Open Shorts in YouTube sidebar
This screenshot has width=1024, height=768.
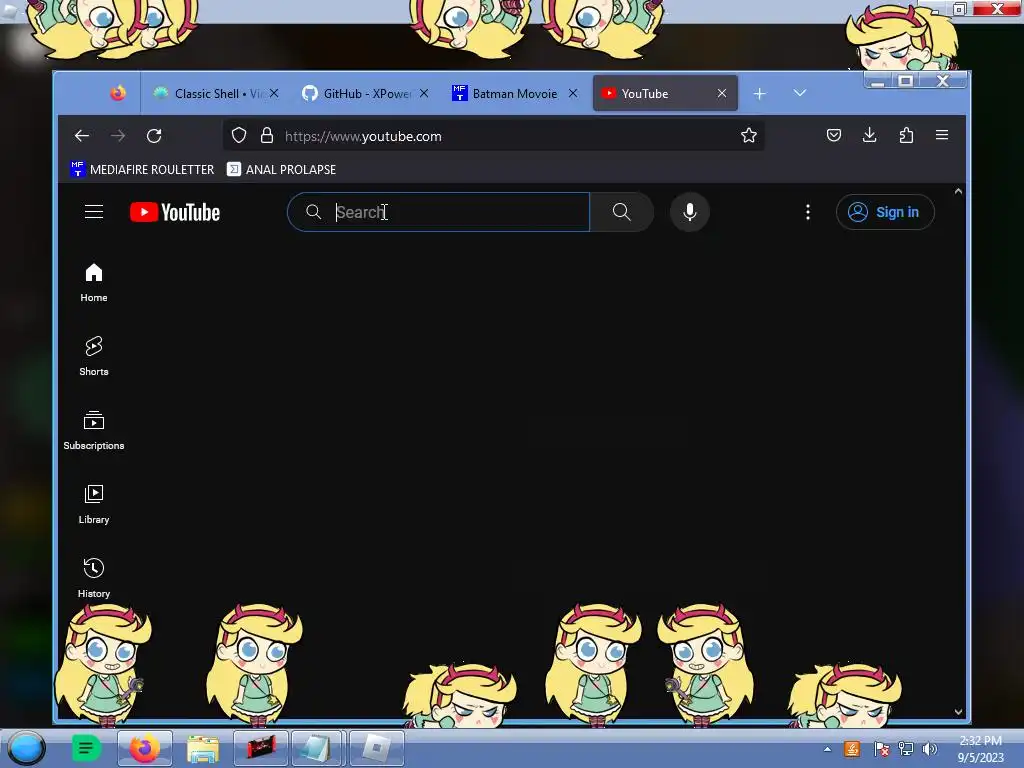(x=94, y=357)
